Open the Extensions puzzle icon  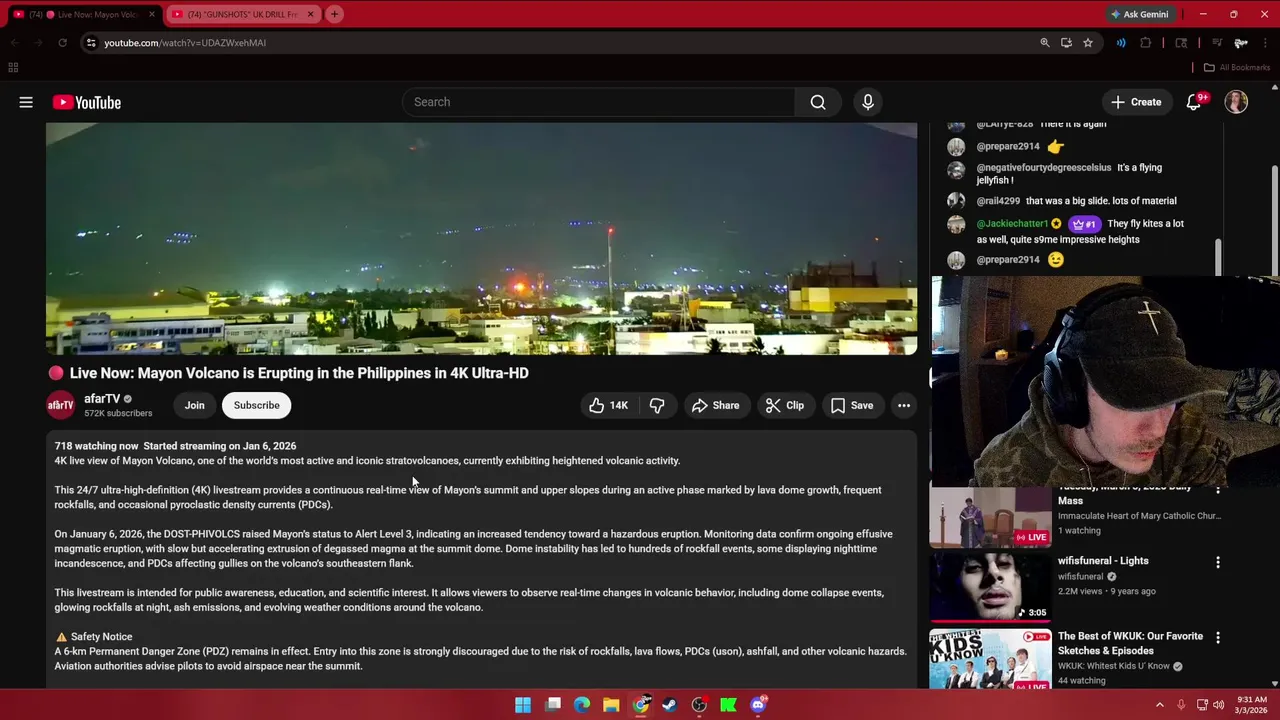(x=1146, y=43)
